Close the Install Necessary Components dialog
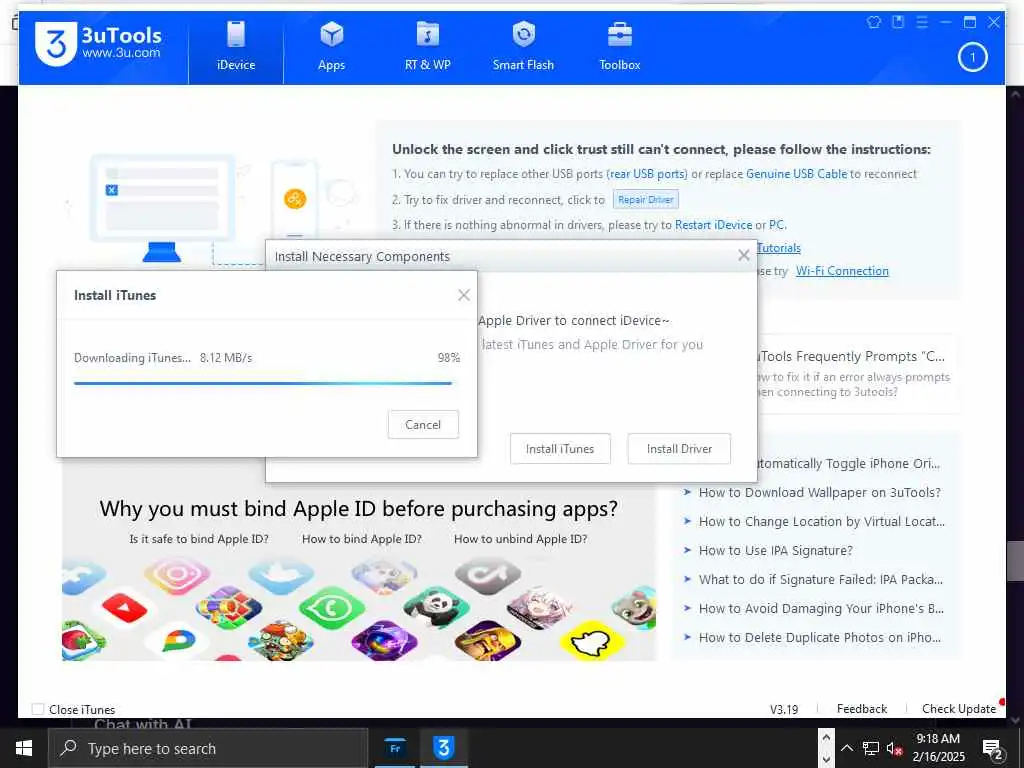1024x768 pixels. pos(743,255)
